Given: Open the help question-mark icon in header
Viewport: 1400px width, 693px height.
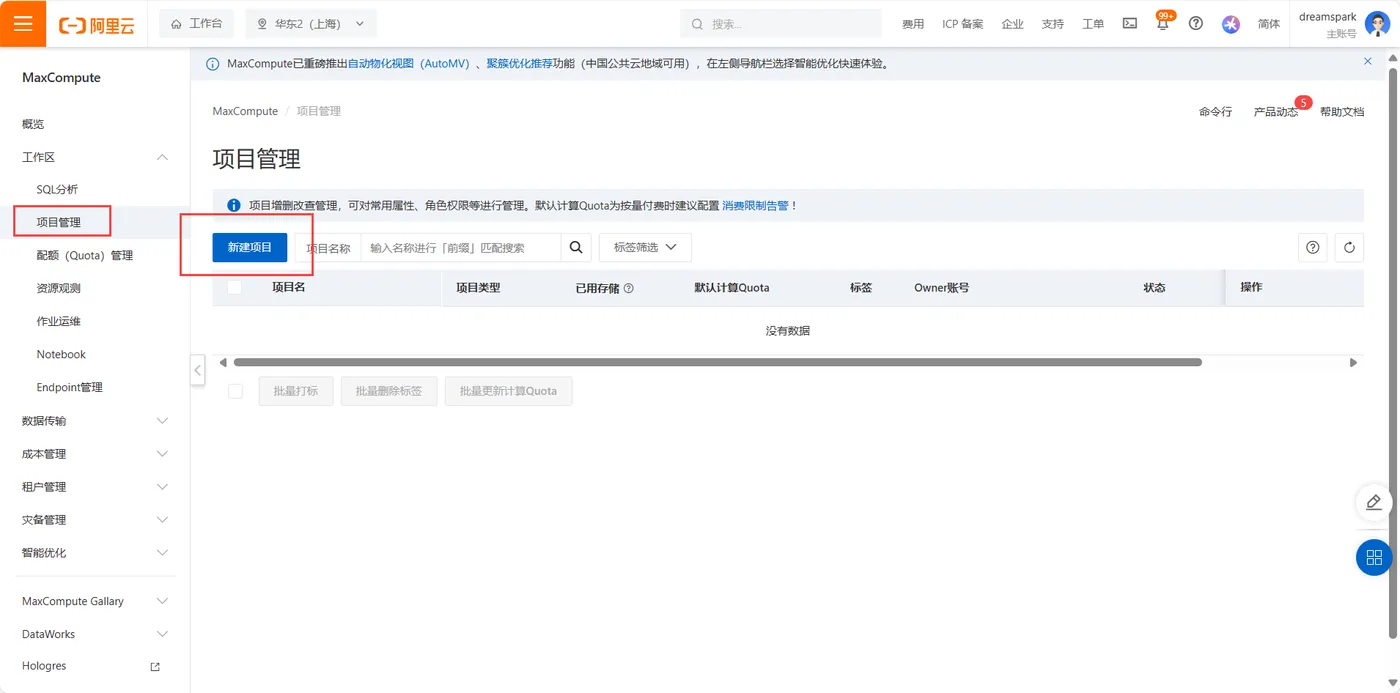Looking at the screenshot, I should (1196, 23).
